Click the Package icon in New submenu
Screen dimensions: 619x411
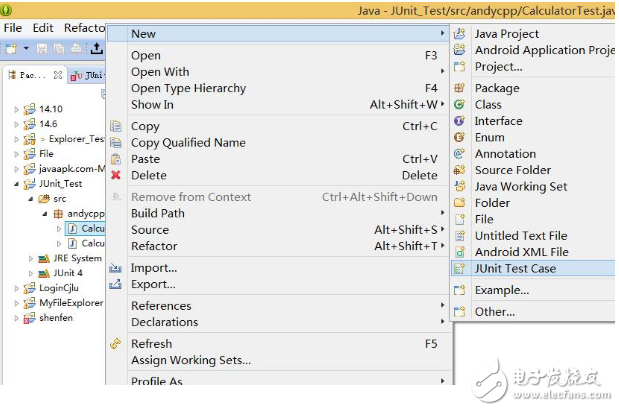pyautogui.click(x=459, y=88)
